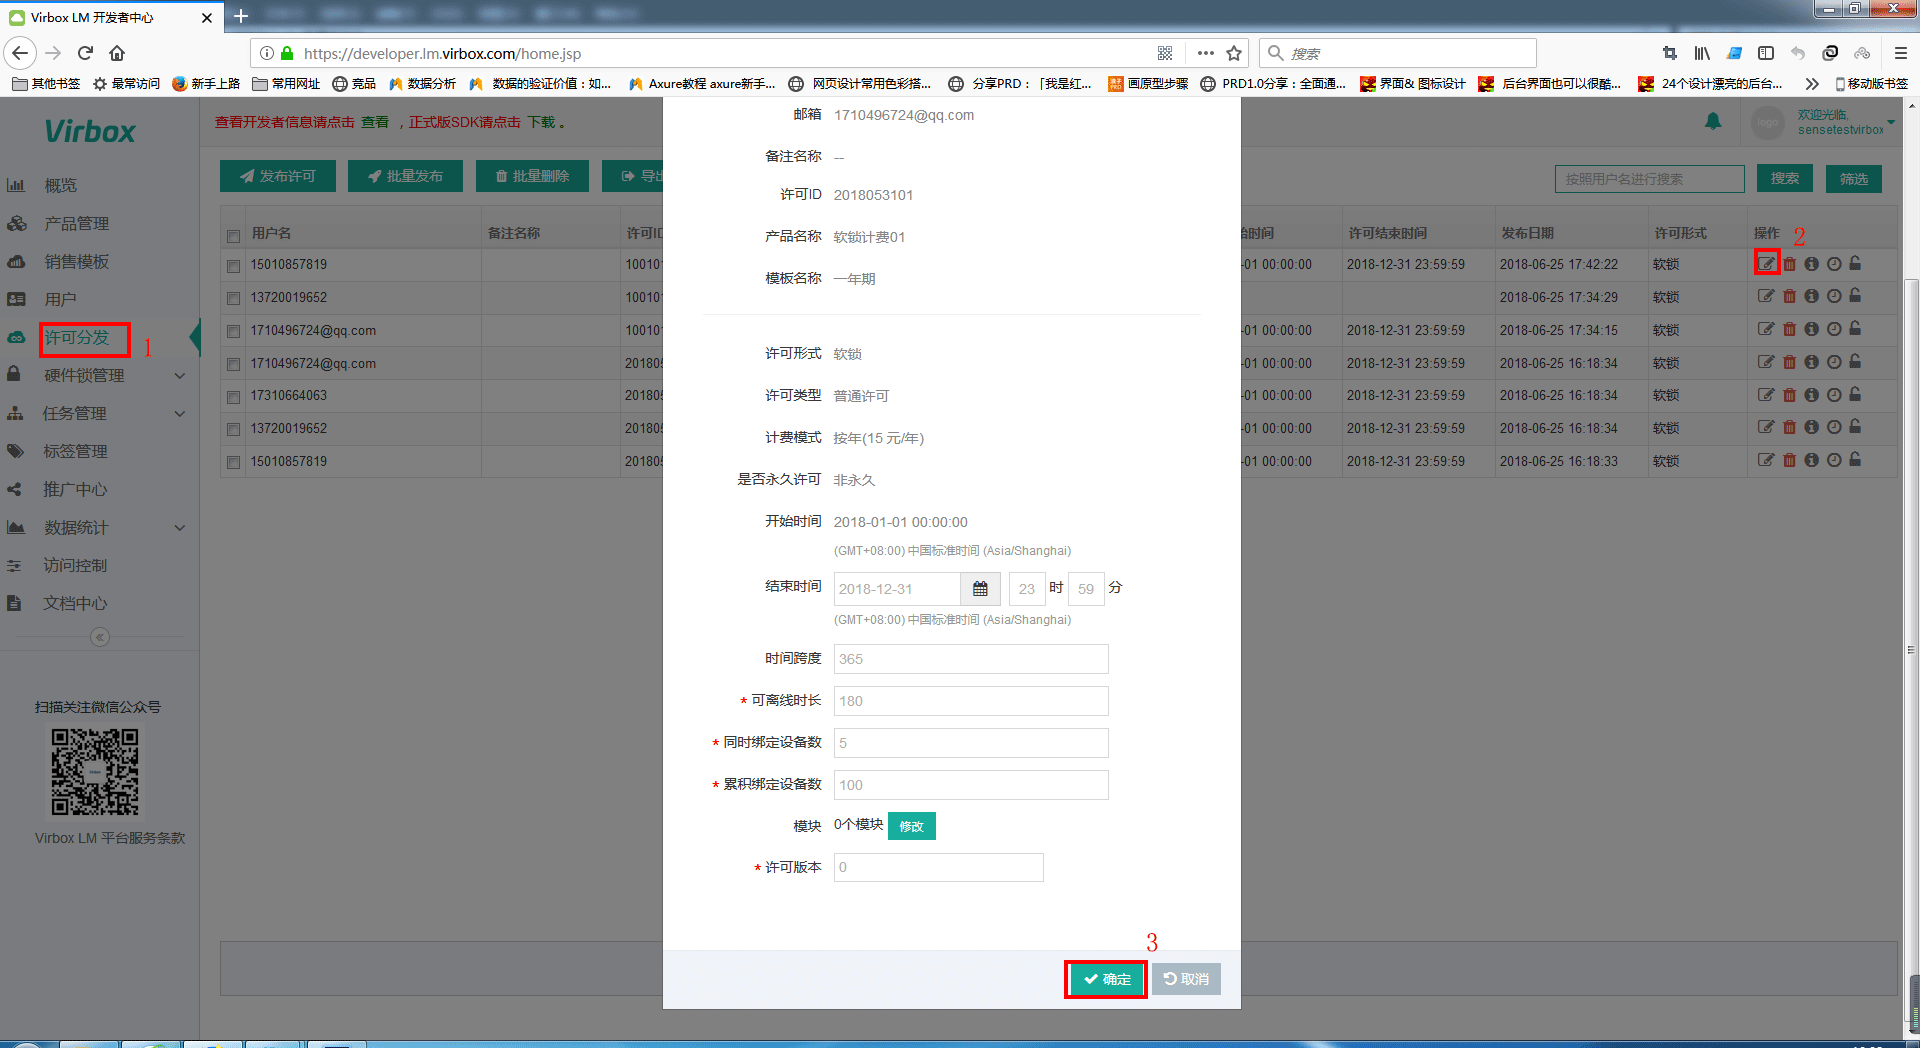This screenshot has width=1920, height=1048.
Task: Check the second 13720019652 row checkbox
Action: coord(233,429)
